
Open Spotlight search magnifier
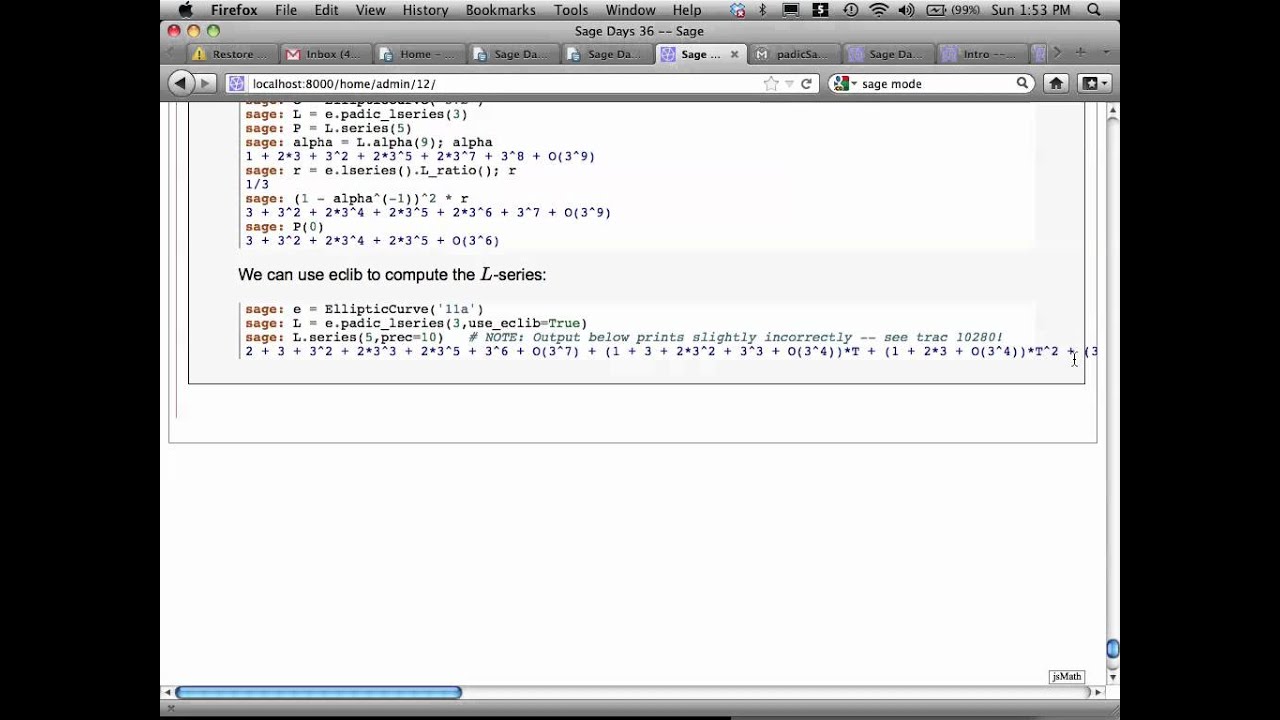[x=1093, y=10]
